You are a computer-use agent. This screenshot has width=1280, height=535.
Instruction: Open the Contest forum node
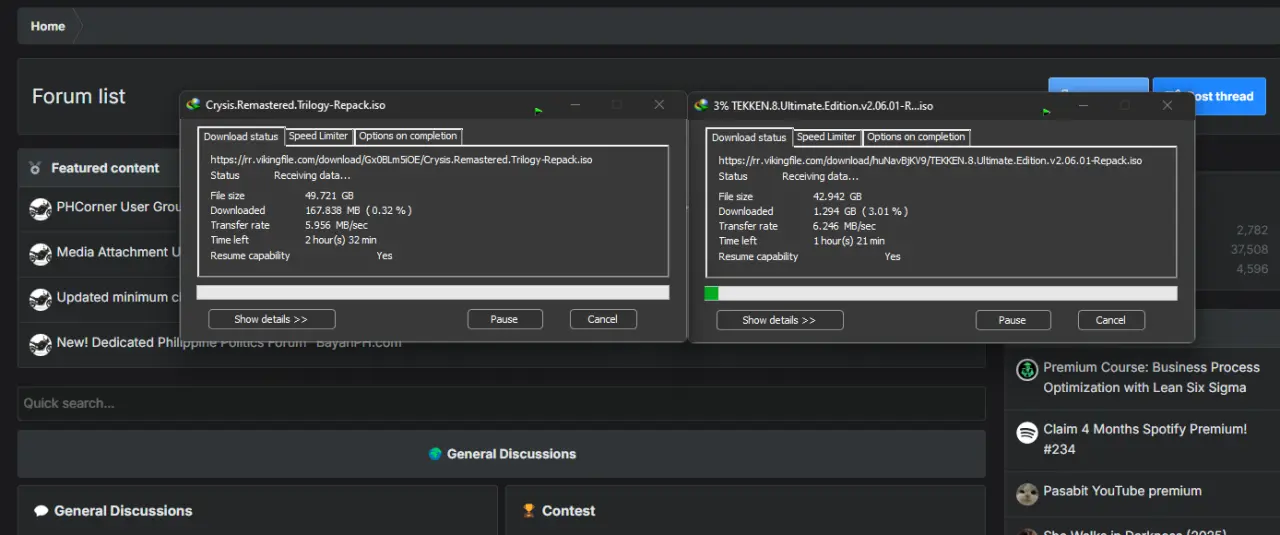point(568,511)
